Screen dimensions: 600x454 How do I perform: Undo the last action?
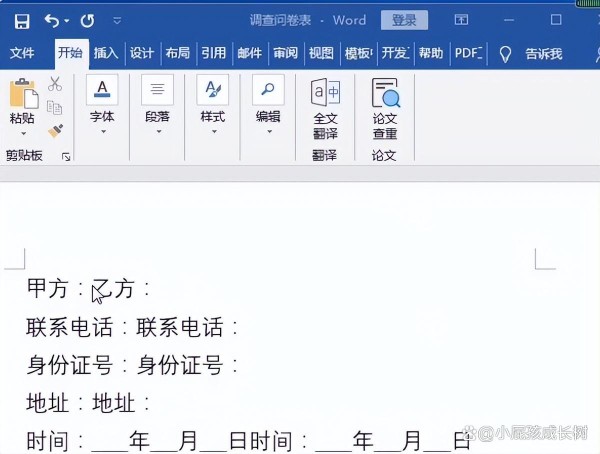[x=52, y=21]
